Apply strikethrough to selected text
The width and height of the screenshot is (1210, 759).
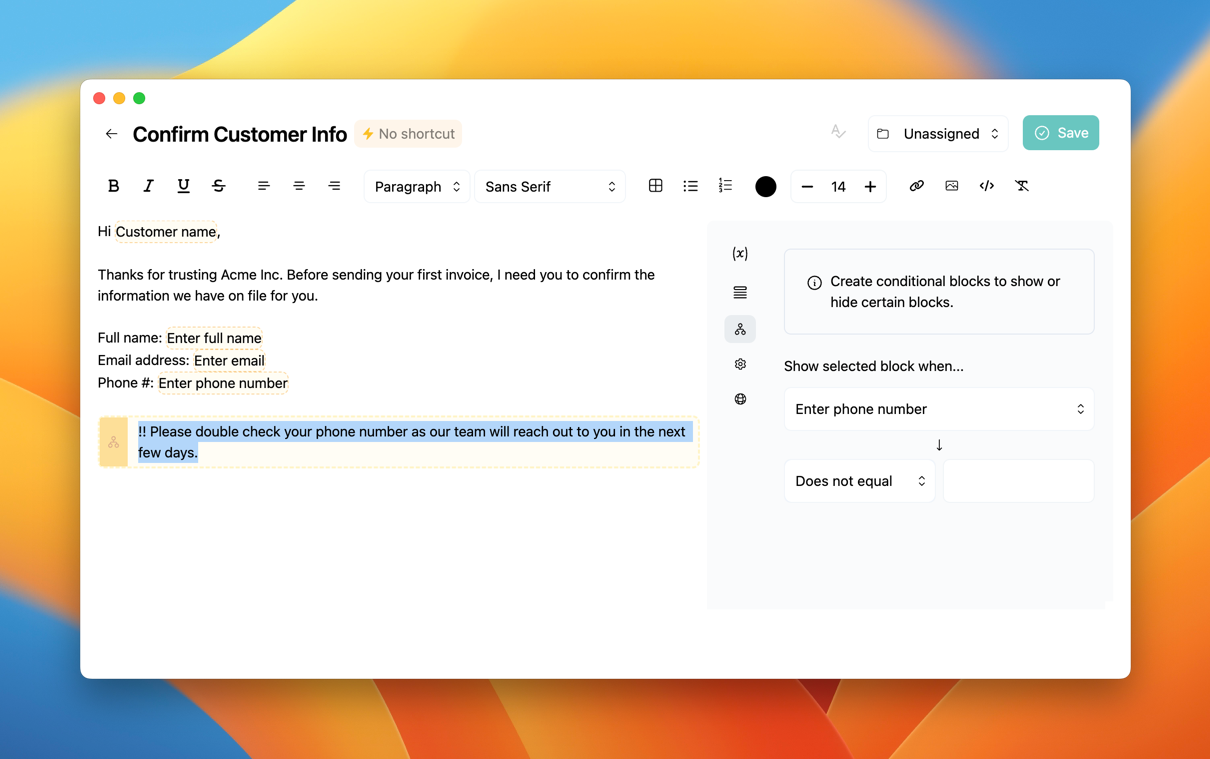(218, 186)
